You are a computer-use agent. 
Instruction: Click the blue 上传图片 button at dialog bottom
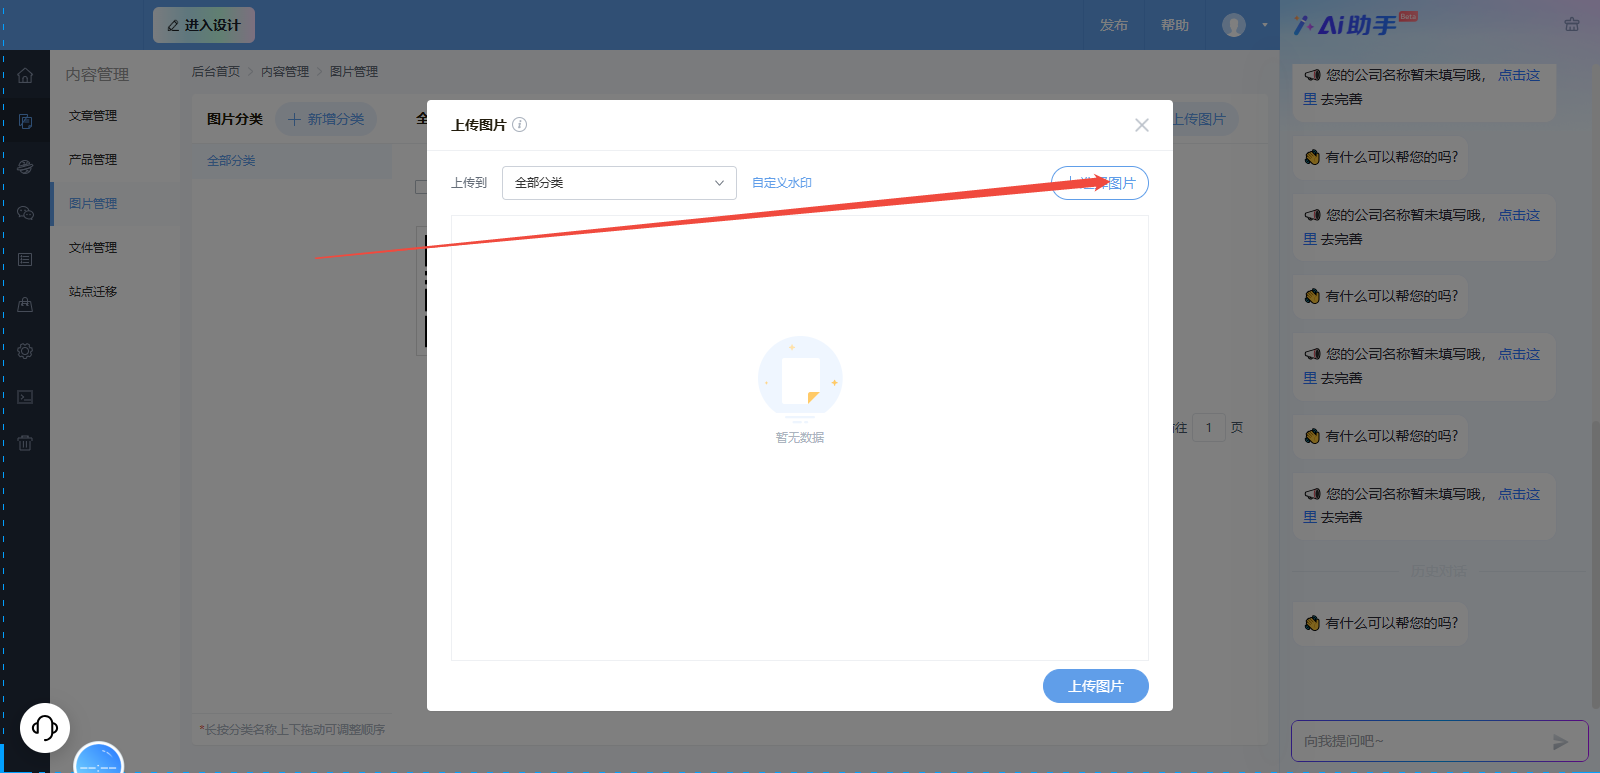pos(1096,686)
